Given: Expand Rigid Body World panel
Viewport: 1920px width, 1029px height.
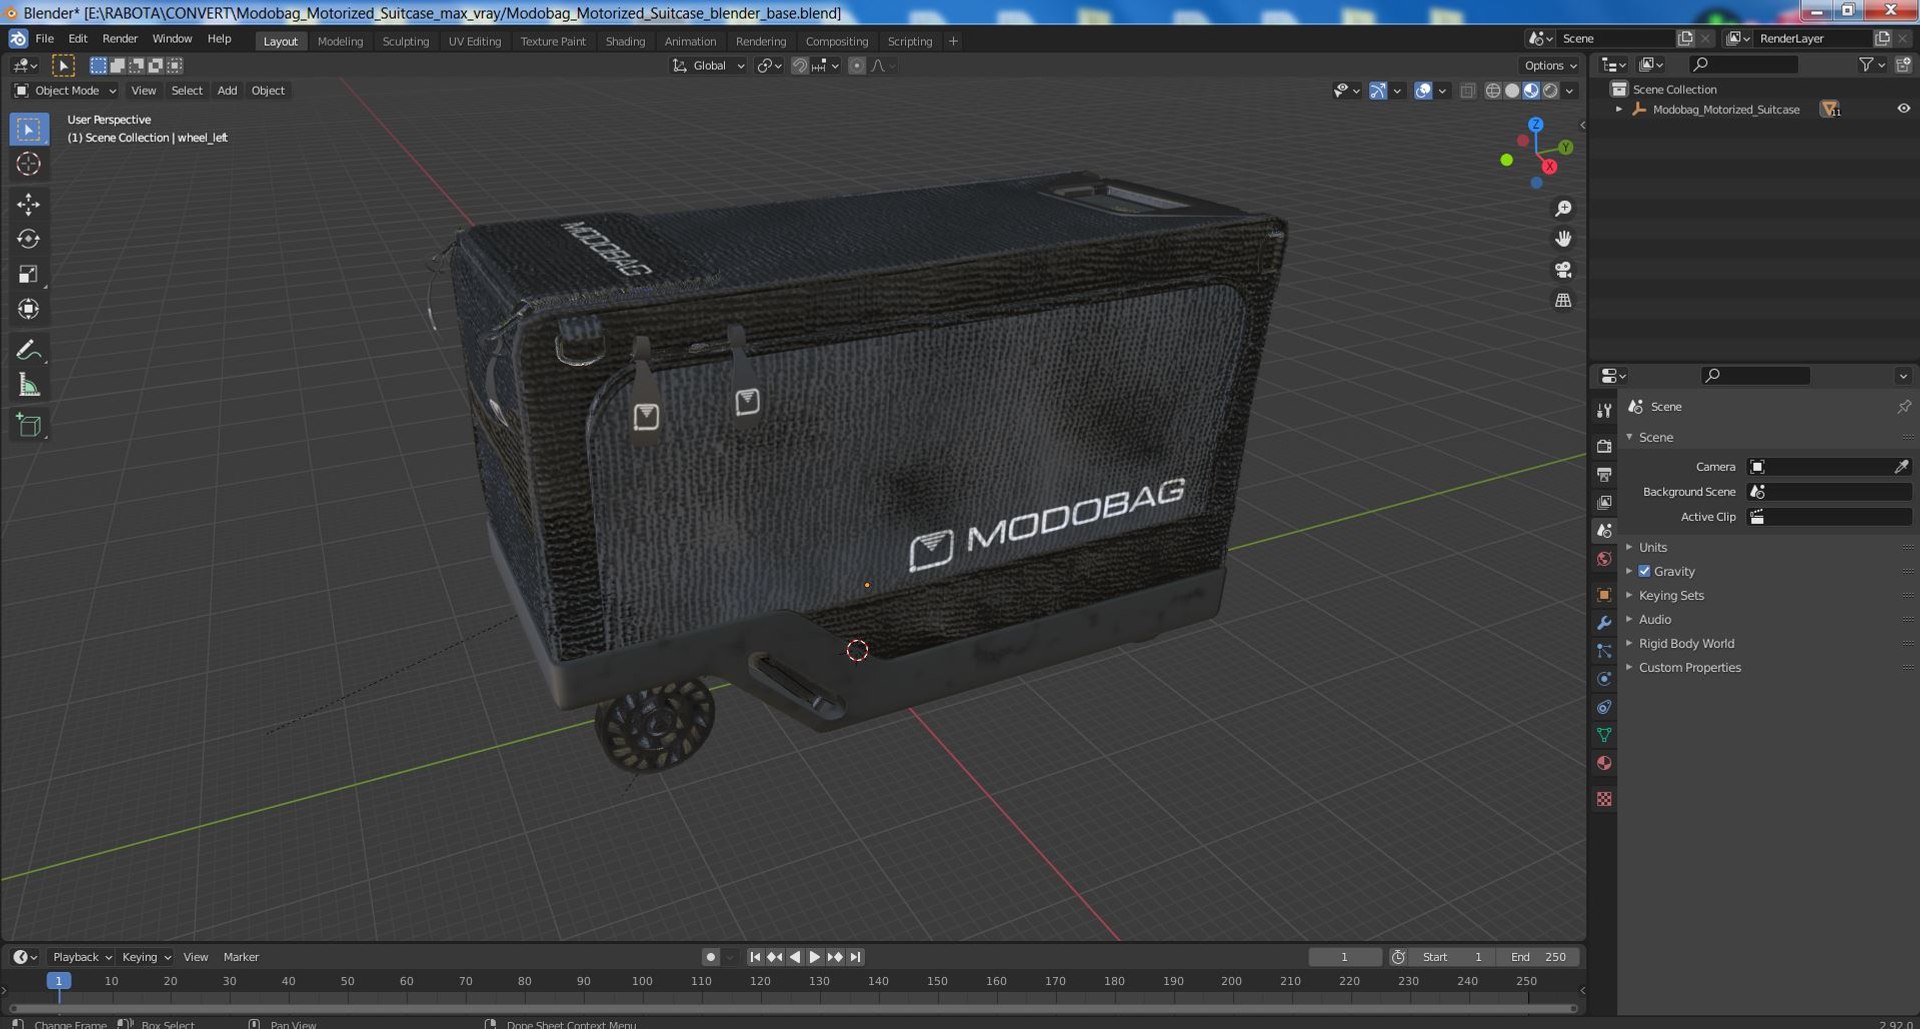Looking at the screenshot, I should click(x=1686, y=643).
